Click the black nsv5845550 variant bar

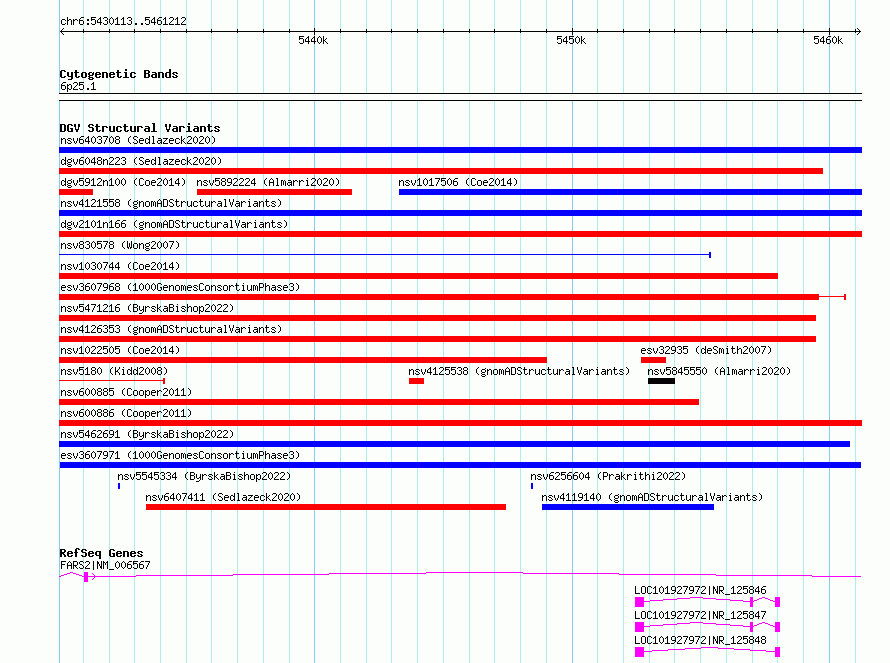coord(661,381)
